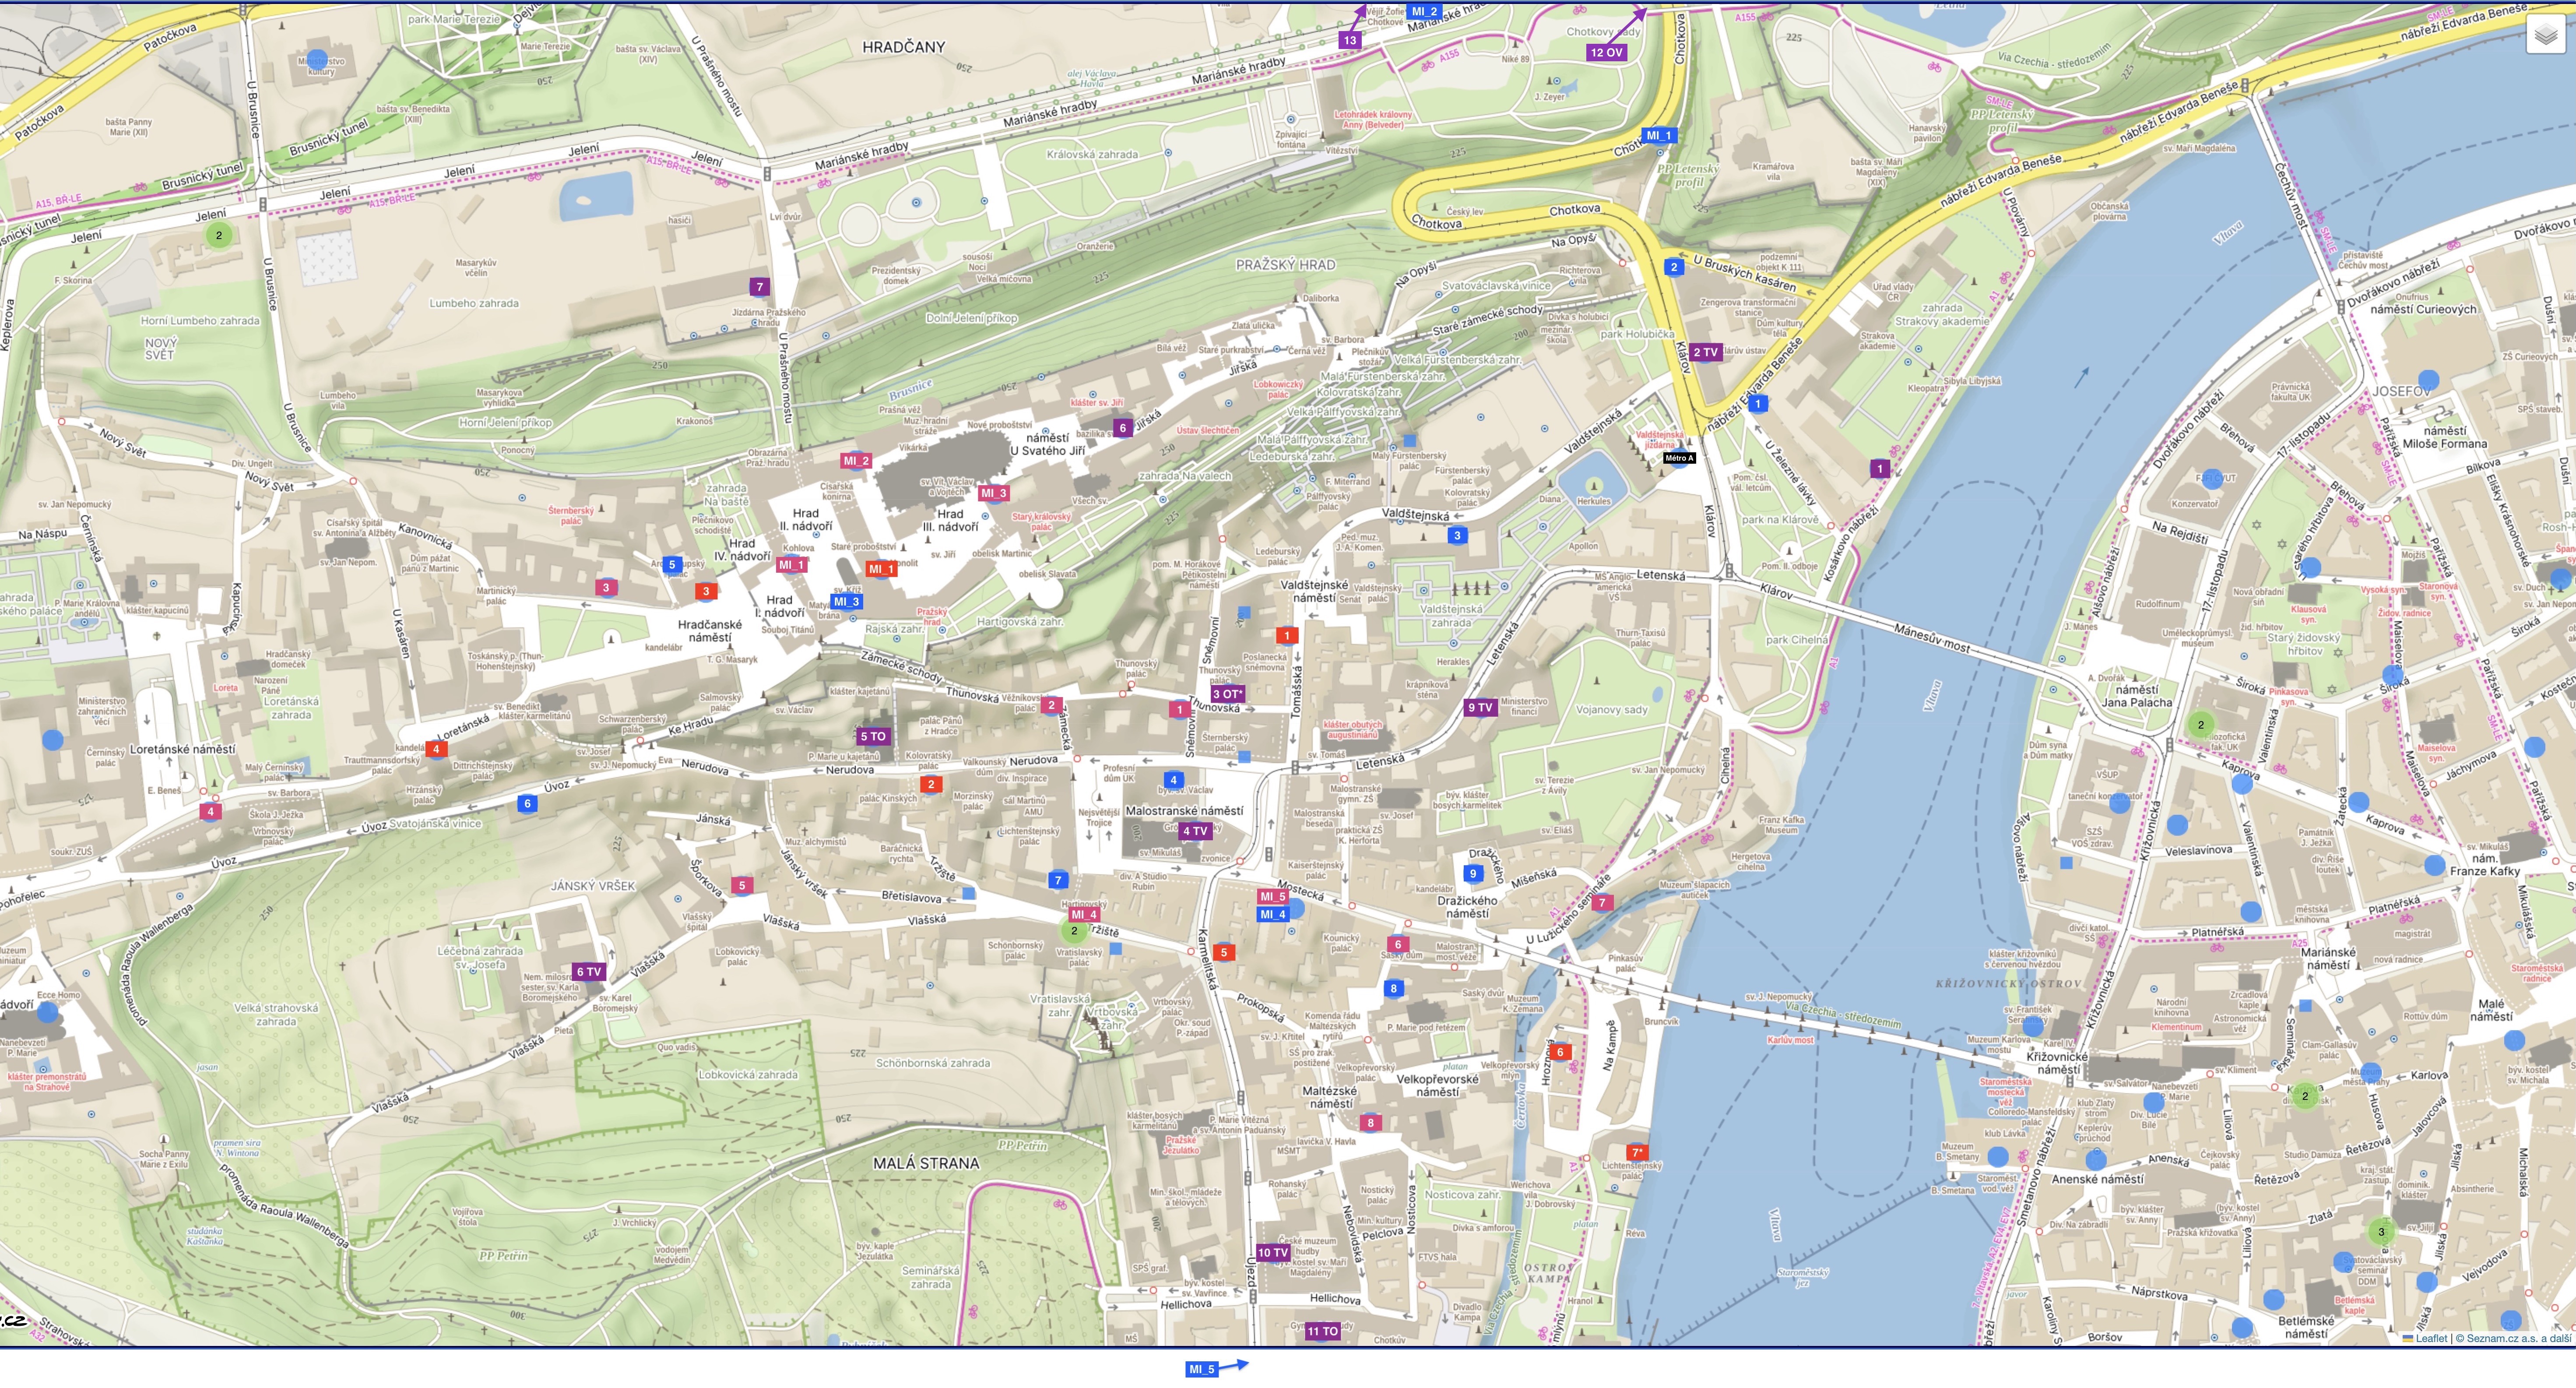Select blue marker 7 near Břetislavova
The width and height of the screenshot is (2576, 1388).
click(x=1058, y=881)
